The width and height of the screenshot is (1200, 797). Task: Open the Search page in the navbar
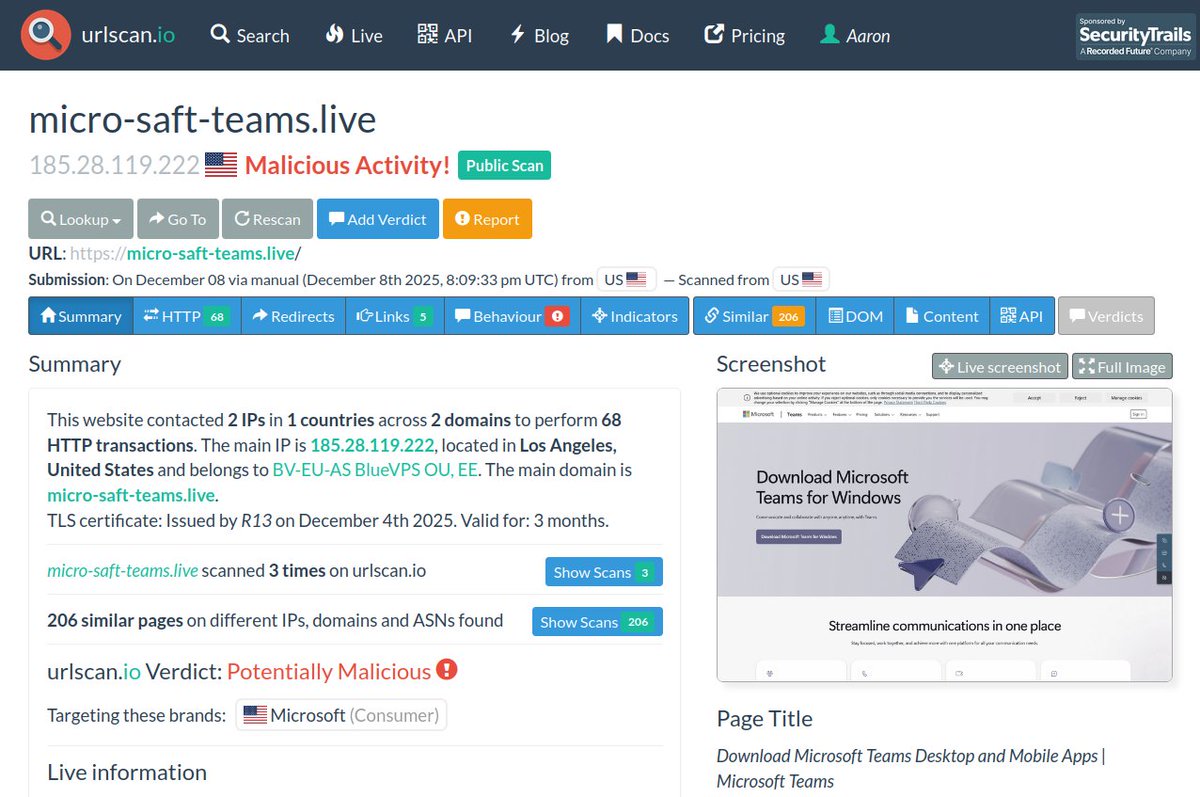pyautogui.click(x=250, y=35)
